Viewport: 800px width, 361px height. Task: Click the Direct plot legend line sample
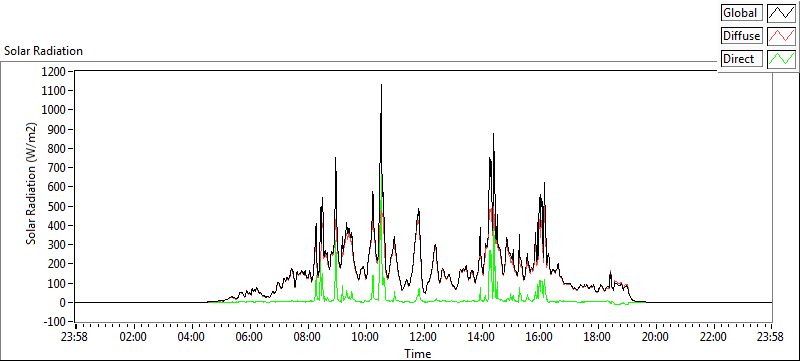click(781, 59)
